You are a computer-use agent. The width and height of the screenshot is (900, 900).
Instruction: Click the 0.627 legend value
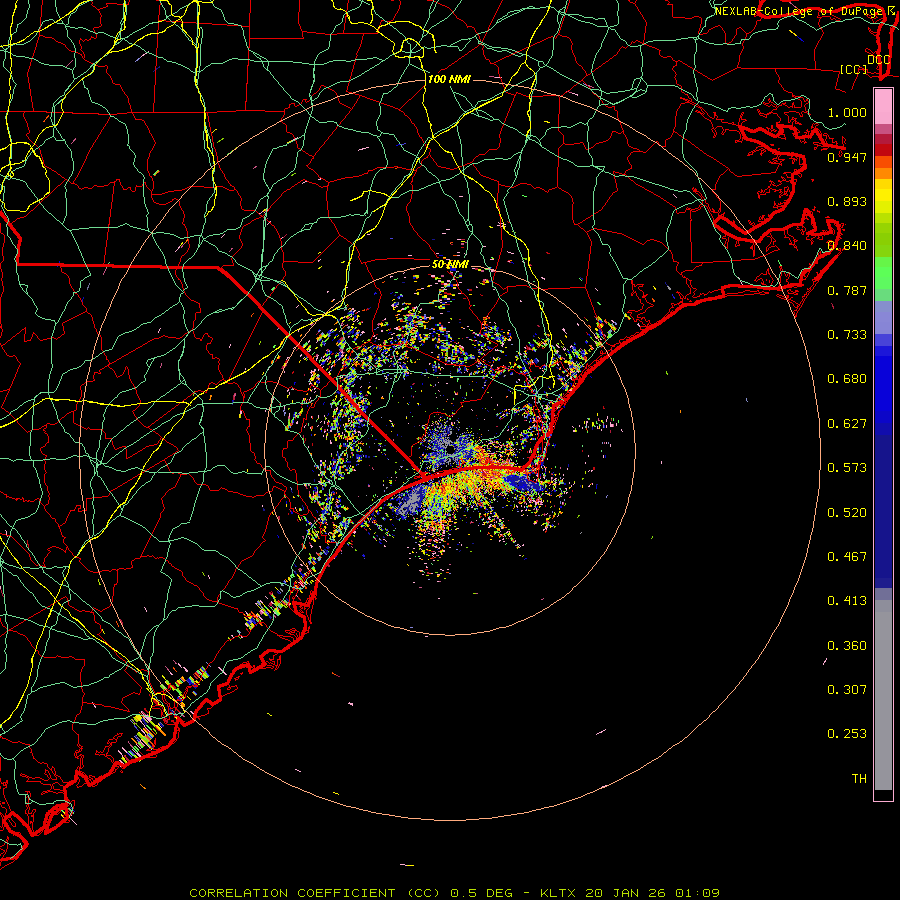847,424
